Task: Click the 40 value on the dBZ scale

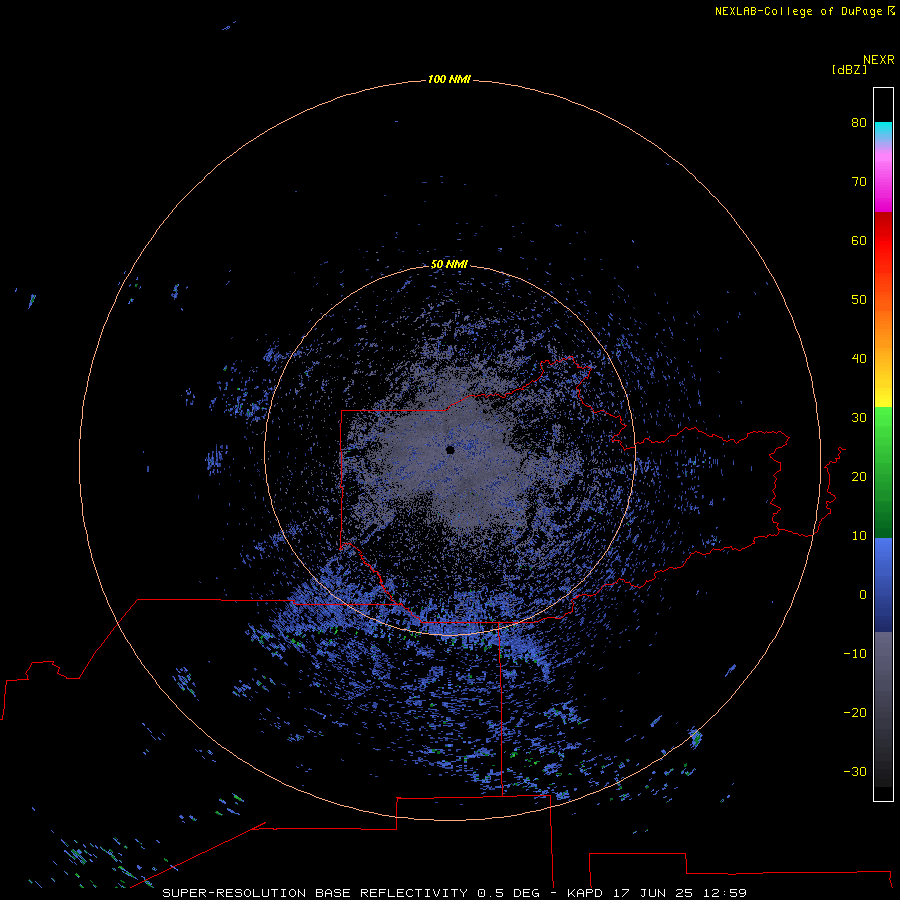Action: point(859,359)
